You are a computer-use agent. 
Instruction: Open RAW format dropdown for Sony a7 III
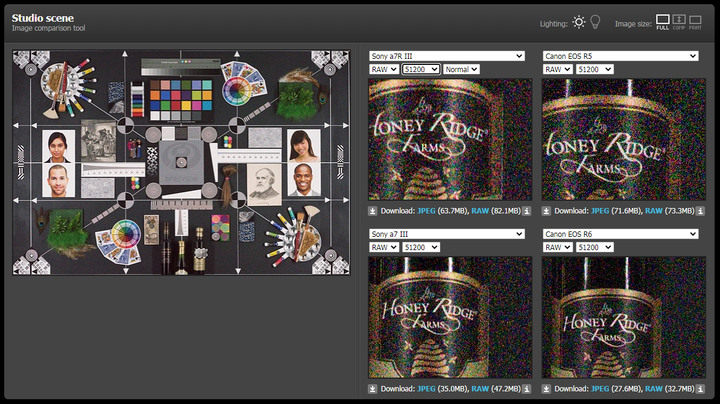tap(384, 247)
